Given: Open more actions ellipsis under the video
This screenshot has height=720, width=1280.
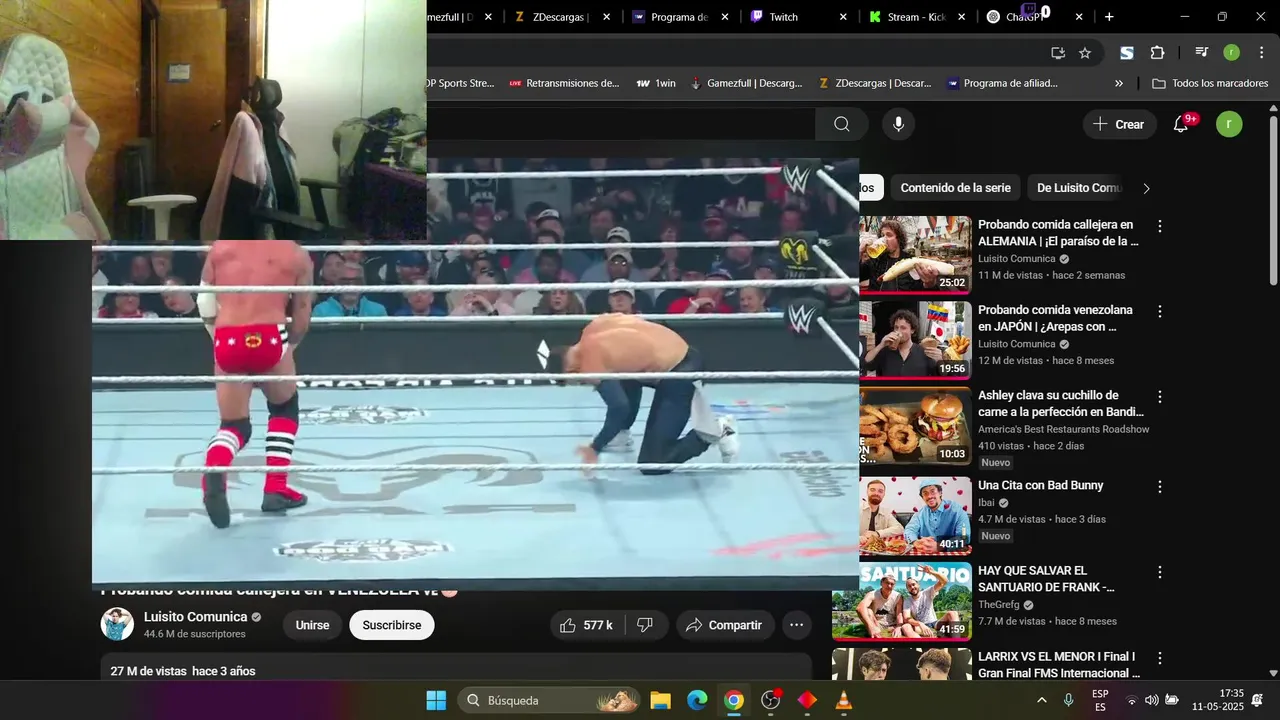Looking at the screenshot, I should [797, 625].
